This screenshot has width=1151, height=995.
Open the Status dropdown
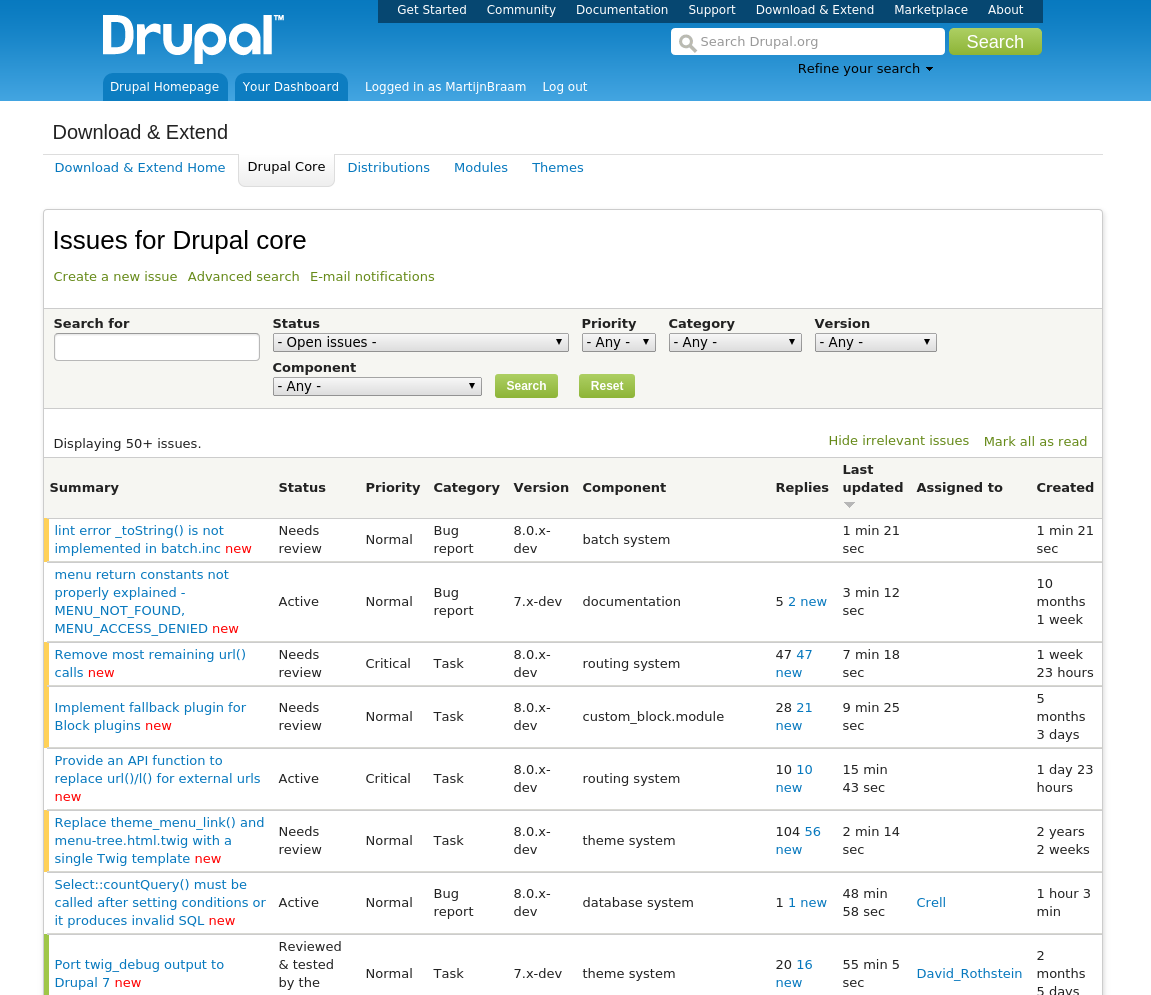pyautogui.click(x=421, y=342)
